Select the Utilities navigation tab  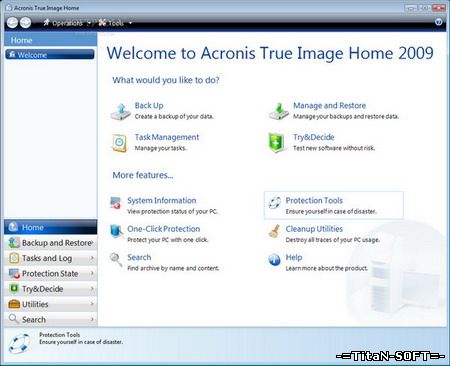click(51, 304)
